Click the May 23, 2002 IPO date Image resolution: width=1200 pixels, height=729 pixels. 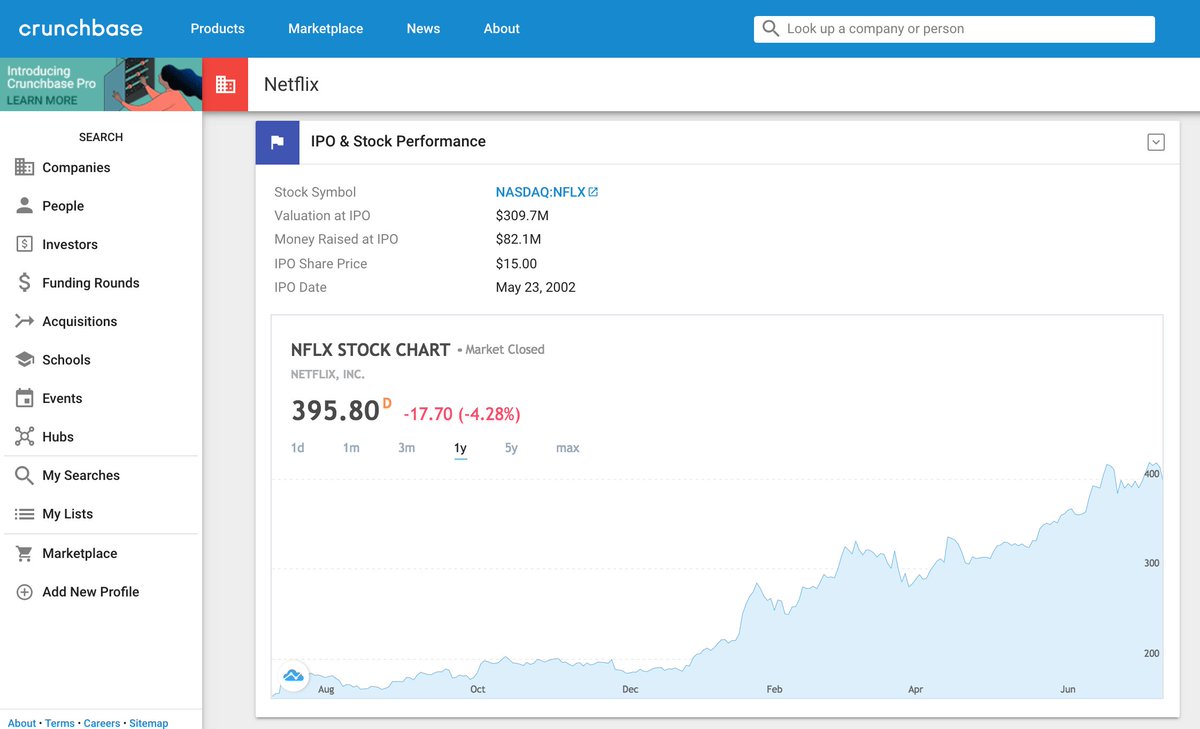(x=536, y=287)
